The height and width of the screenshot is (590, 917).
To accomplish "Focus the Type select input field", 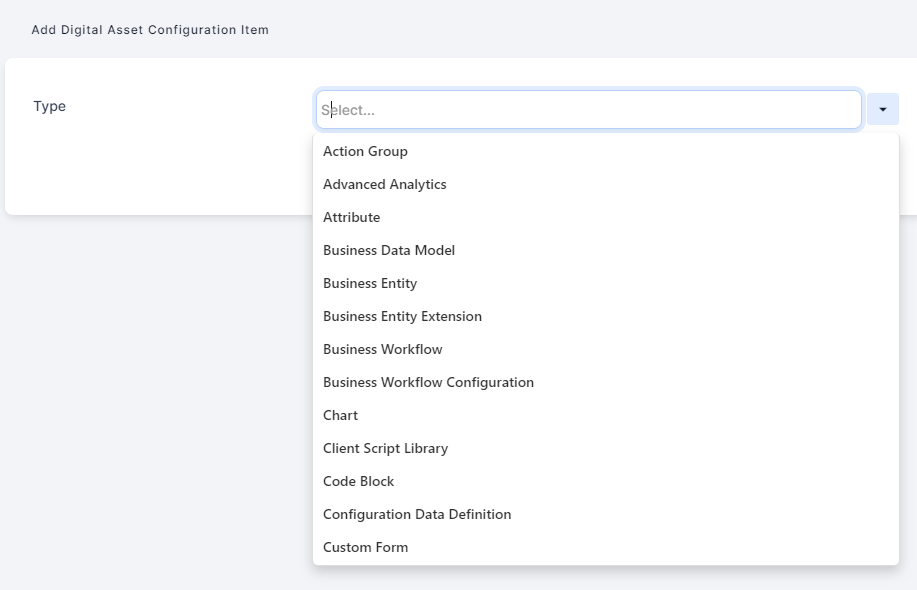I will 588,110.
